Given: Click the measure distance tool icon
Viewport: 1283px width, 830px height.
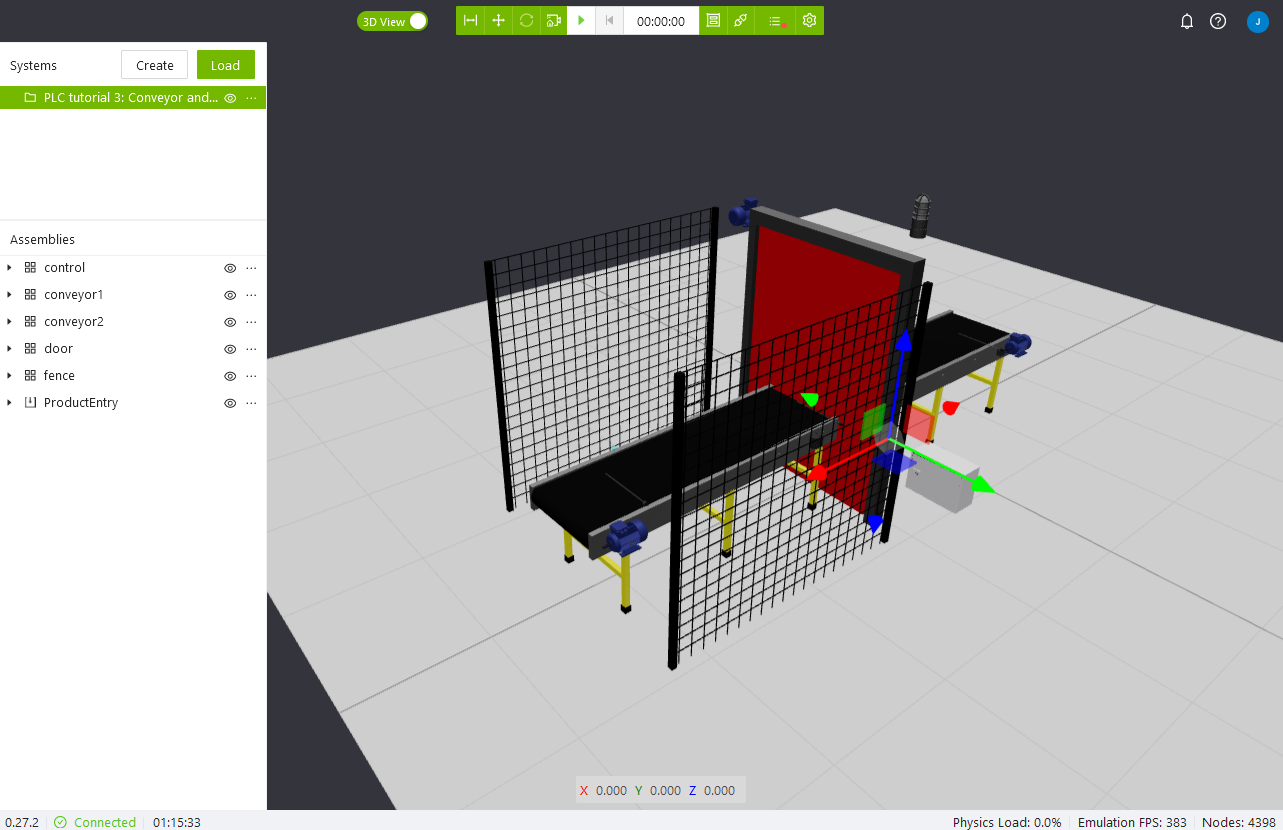Looking at the screenshot, I should click(470, 21).
